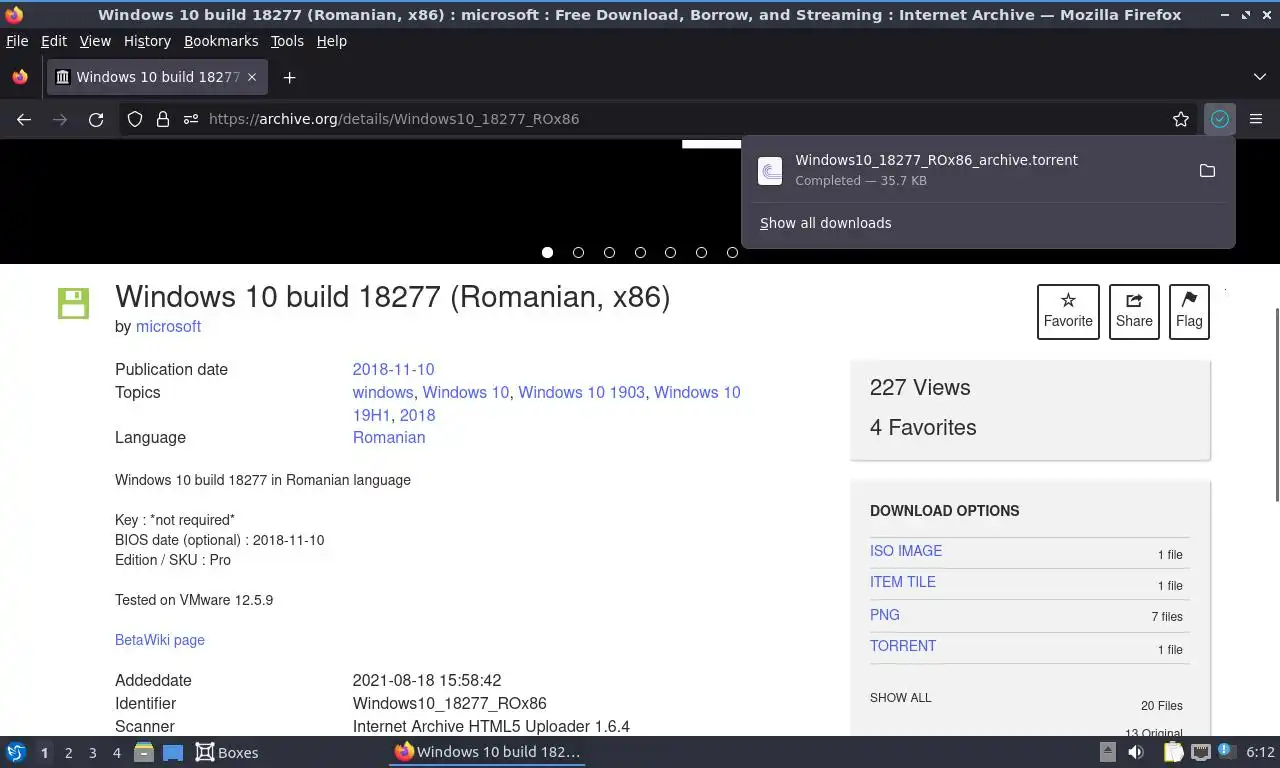Select the third carousel dot
This screenshot has width=1280, height=768.
tap(609, 252)
